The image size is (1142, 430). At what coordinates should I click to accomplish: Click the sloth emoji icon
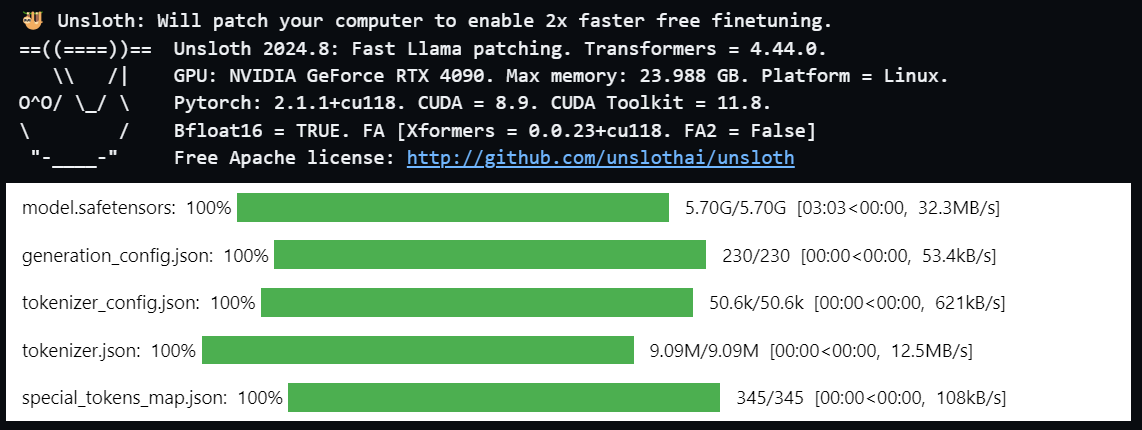(x=31, y=20)
